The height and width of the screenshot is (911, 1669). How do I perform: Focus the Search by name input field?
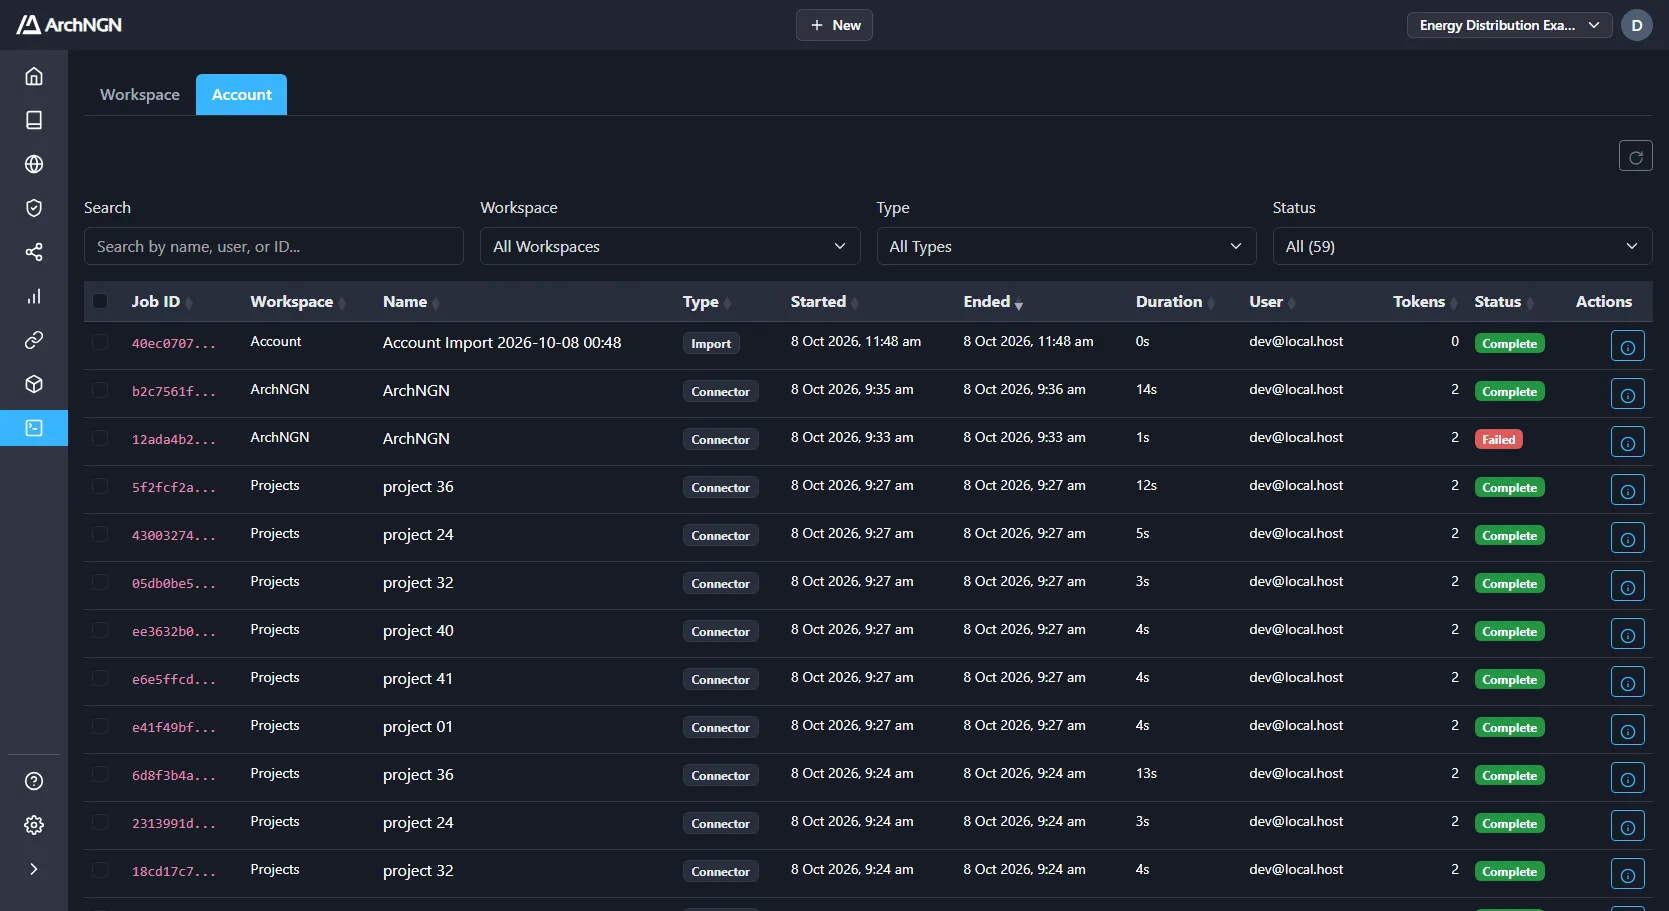tap(274, 246)
